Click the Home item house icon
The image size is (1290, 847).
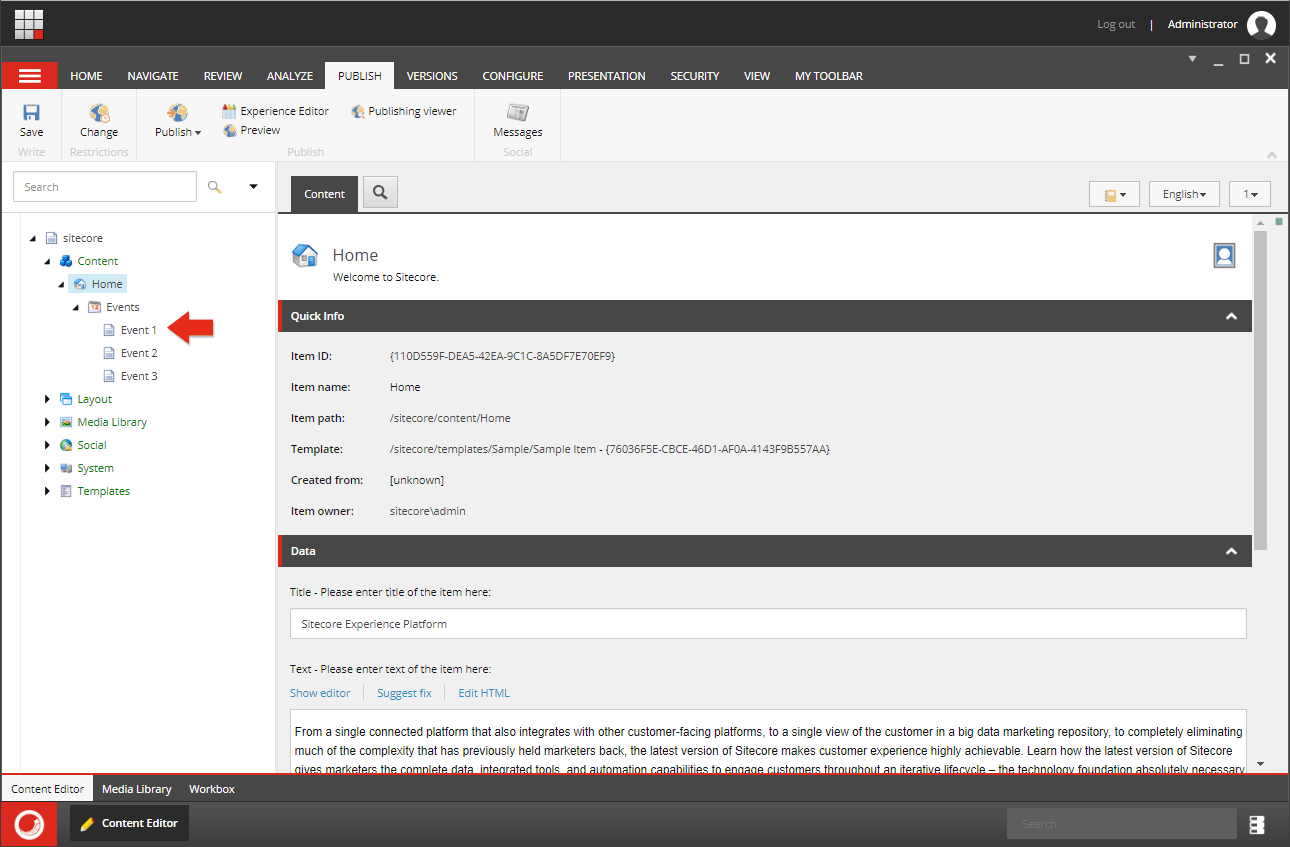click(x=305, y=255)
